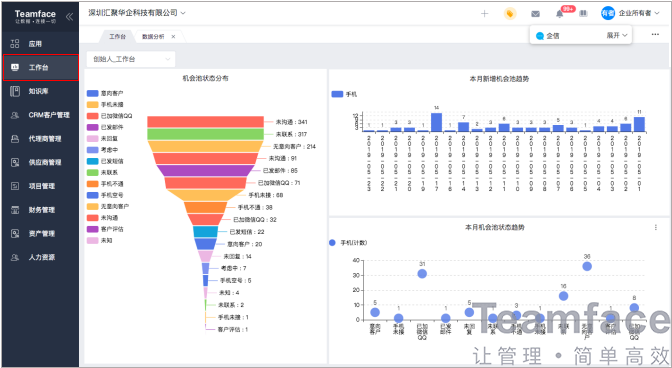Open the three-dot menu beside 企信 panel
The height and width of the screenshot is (368, 672).
coord(655,34)
